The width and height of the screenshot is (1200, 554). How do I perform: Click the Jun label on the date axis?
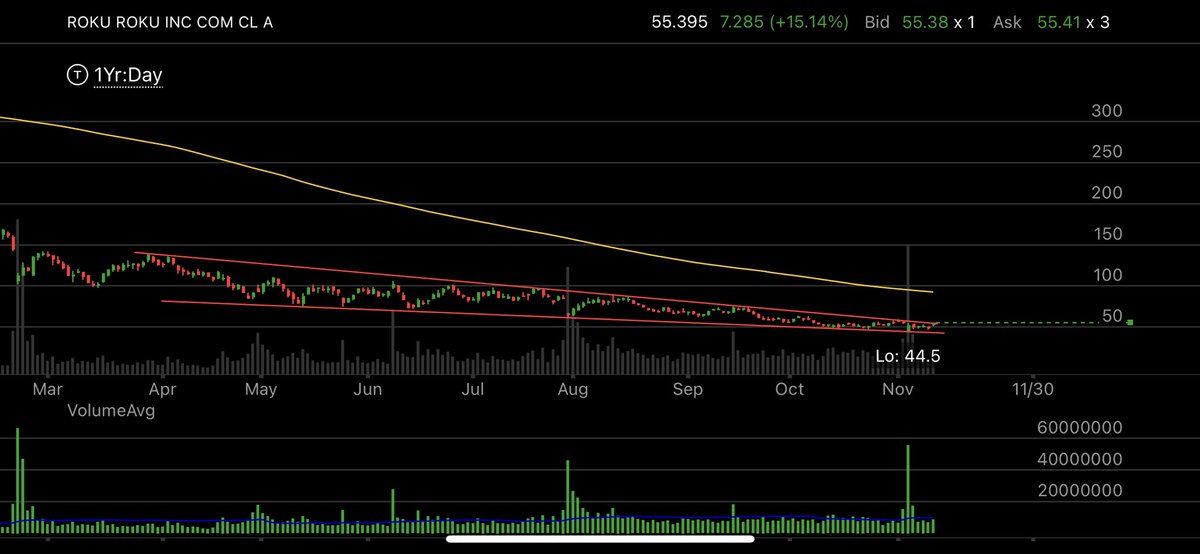(369, 388)
